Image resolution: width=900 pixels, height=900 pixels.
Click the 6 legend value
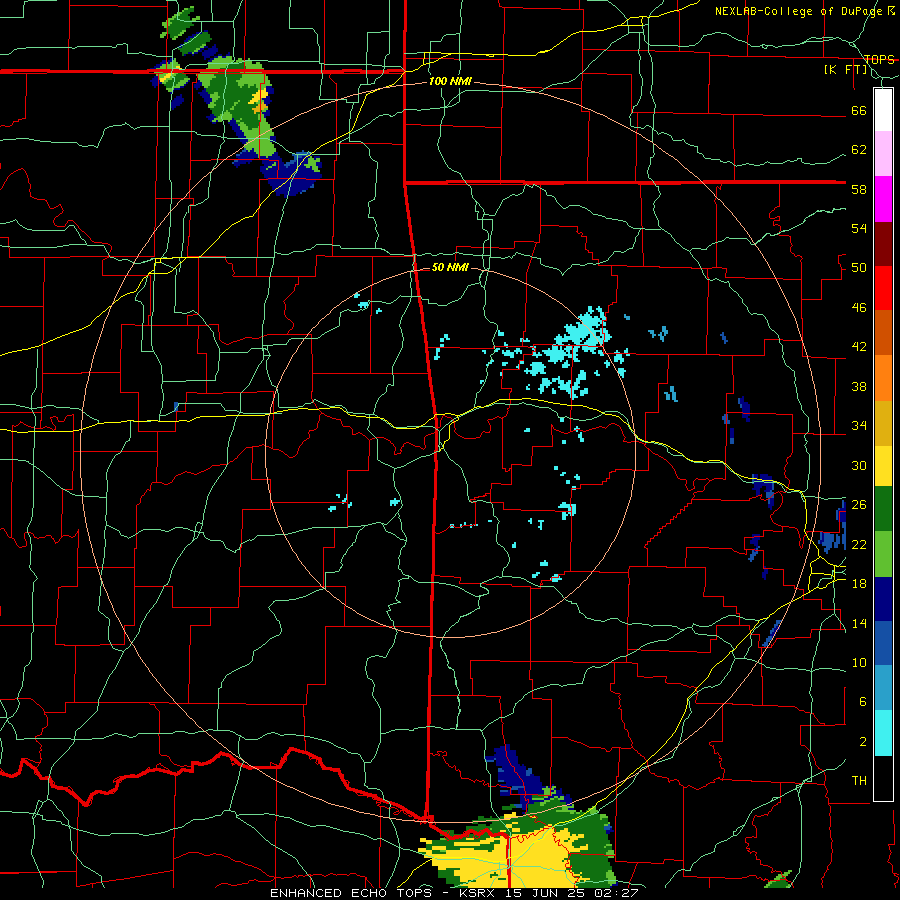point(863,702)
